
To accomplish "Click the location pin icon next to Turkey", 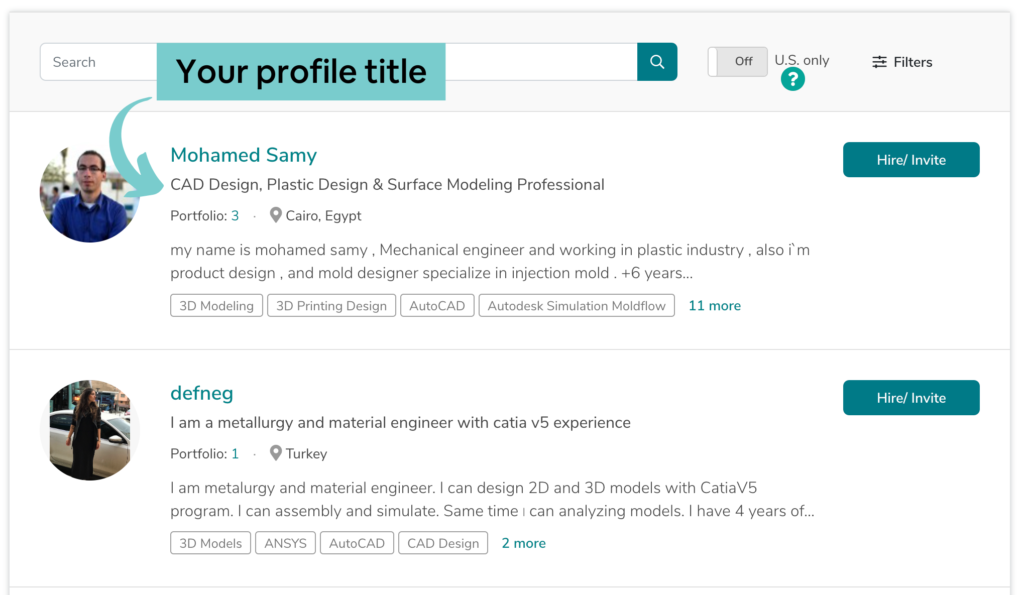I will click(276, 452).
